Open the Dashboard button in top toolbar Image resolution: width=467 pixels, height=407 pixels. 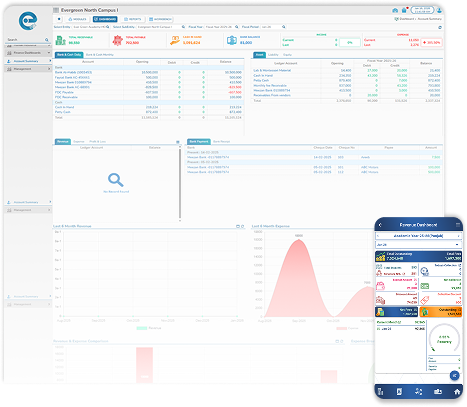click(x=105, y=19)
